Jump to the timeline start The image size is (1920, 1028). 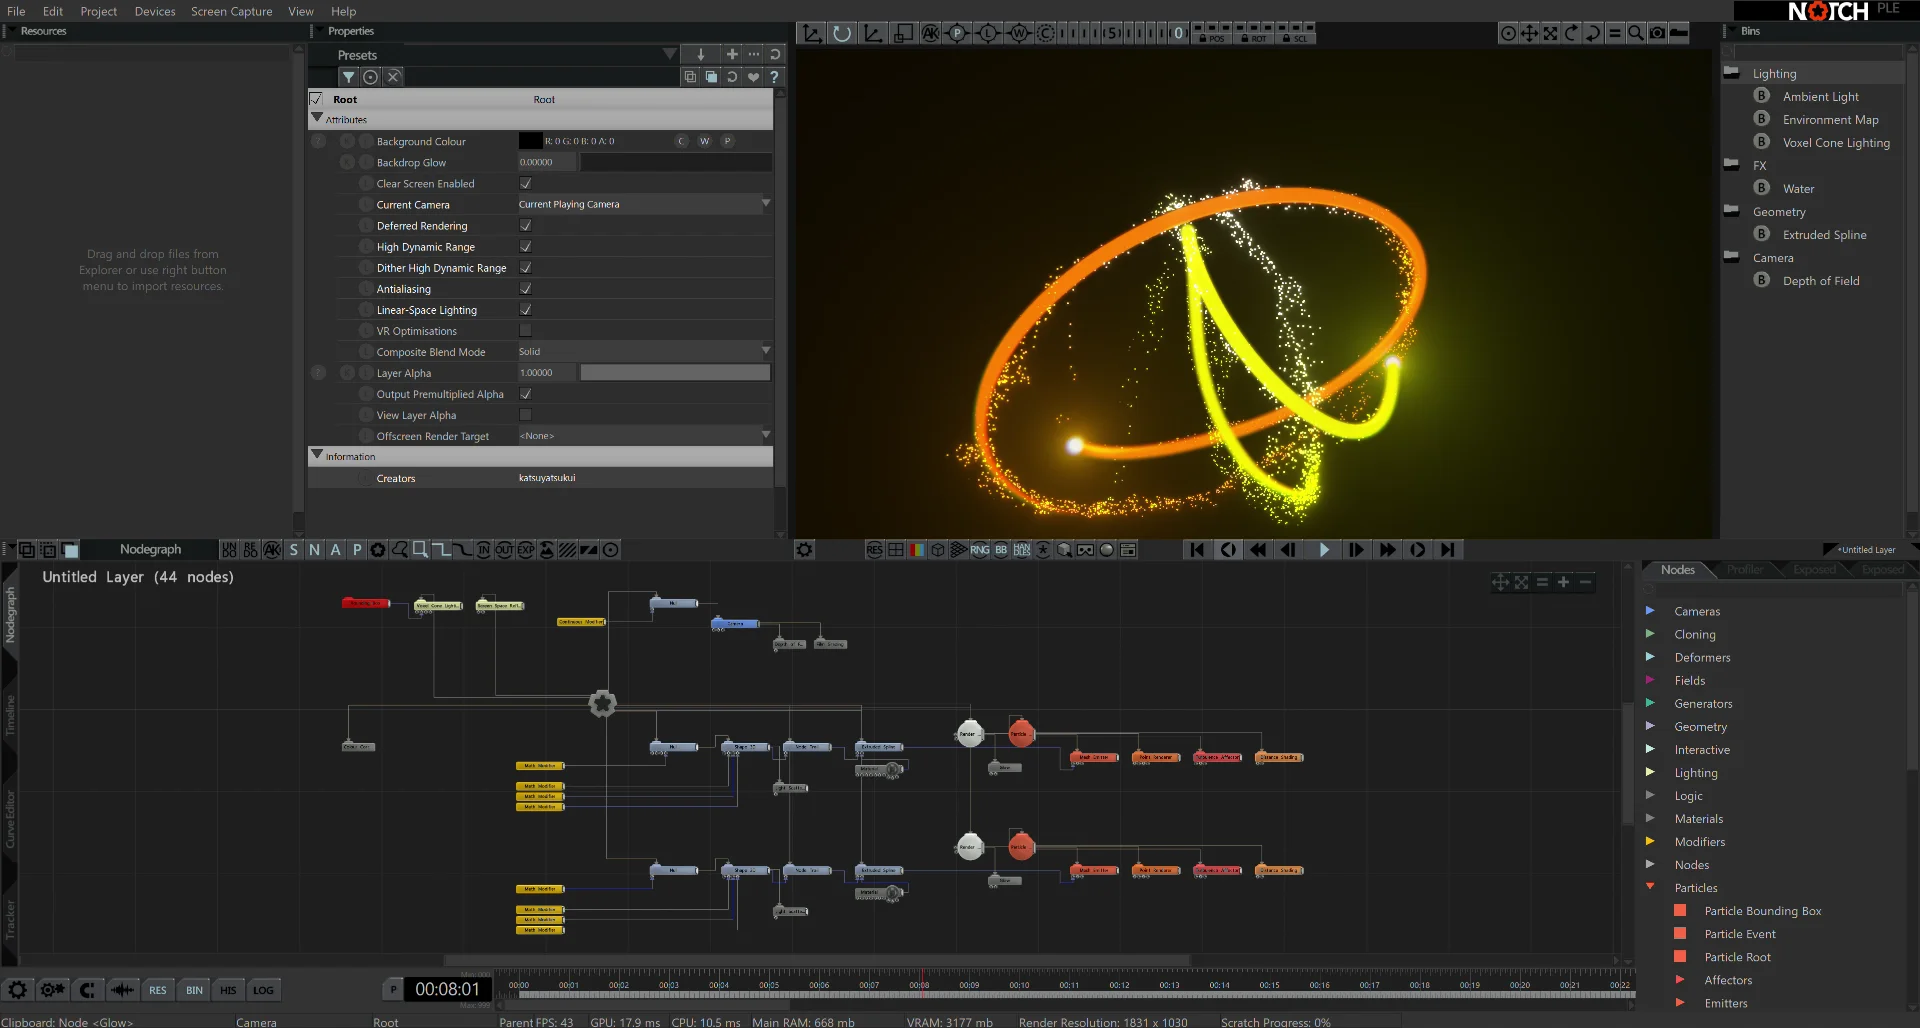(1196, 550)
